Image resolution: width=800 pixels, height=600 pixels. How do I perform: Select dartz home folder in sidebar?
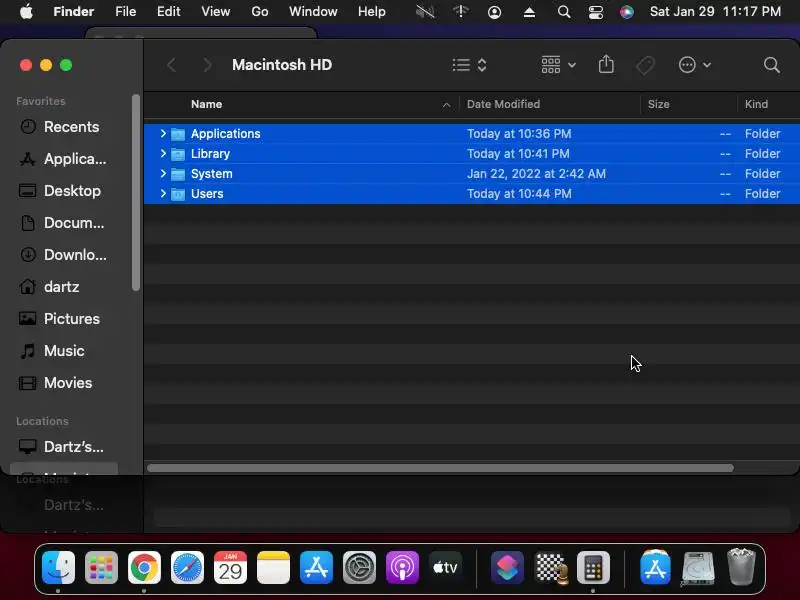(x=64, y=287)
